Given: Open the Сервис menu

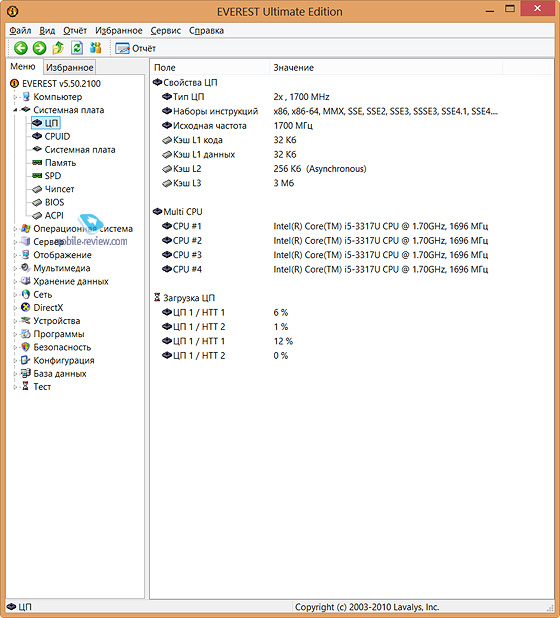Looking at the screenshot, I should click(166, 30).
